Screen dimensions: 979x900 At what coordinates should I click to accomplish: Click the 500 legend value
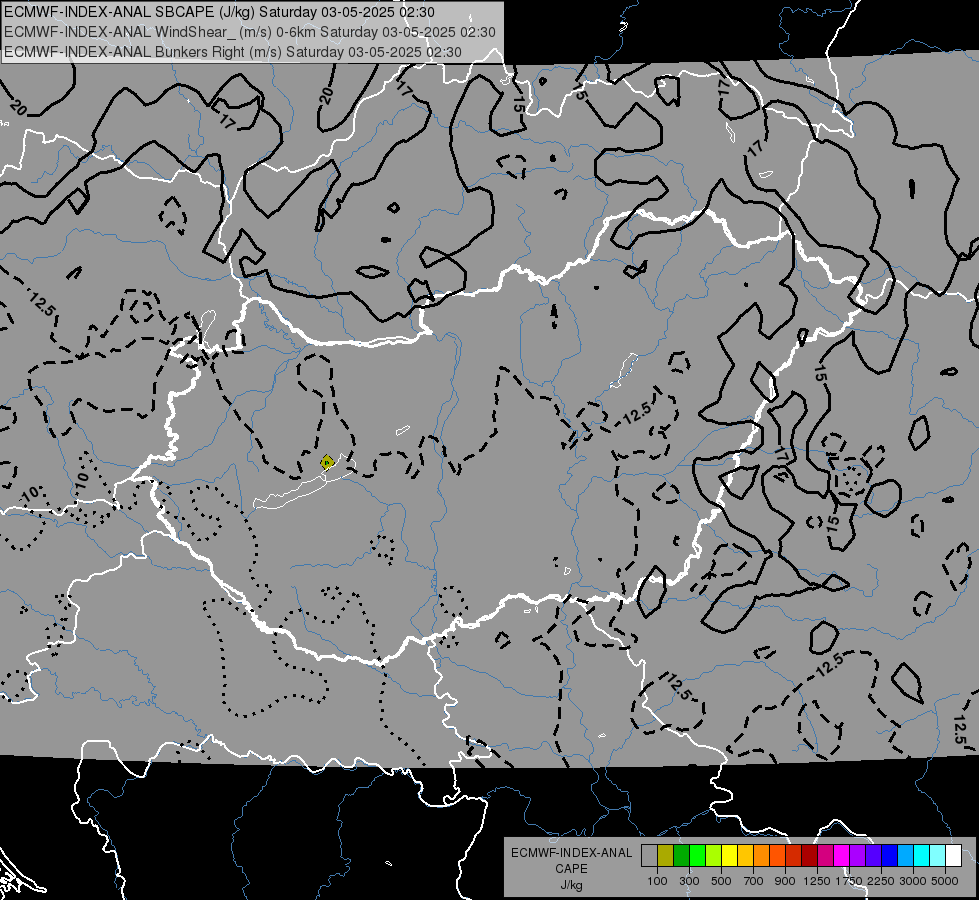tap(721, 881)
